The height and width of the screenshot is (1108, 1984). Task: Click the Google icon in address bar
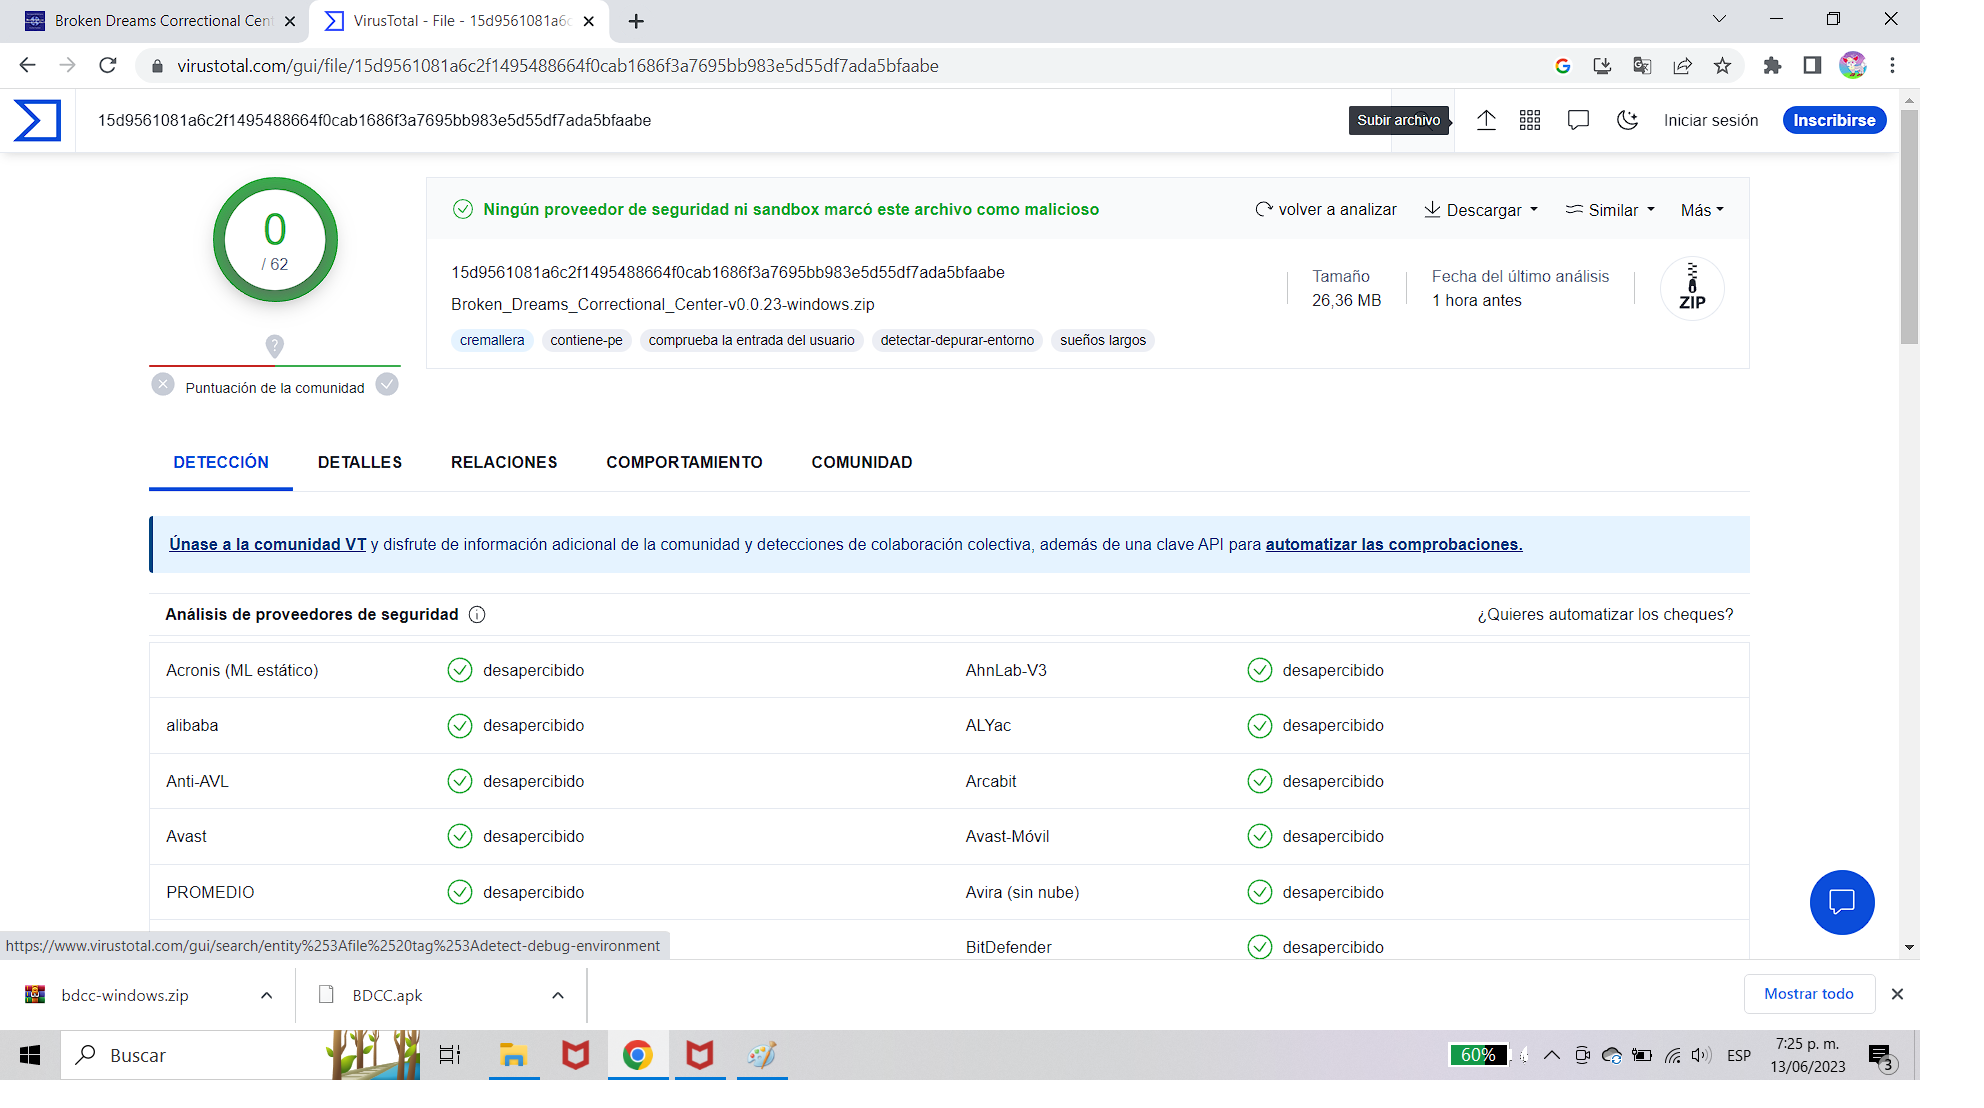click(x=1562, y=66)
